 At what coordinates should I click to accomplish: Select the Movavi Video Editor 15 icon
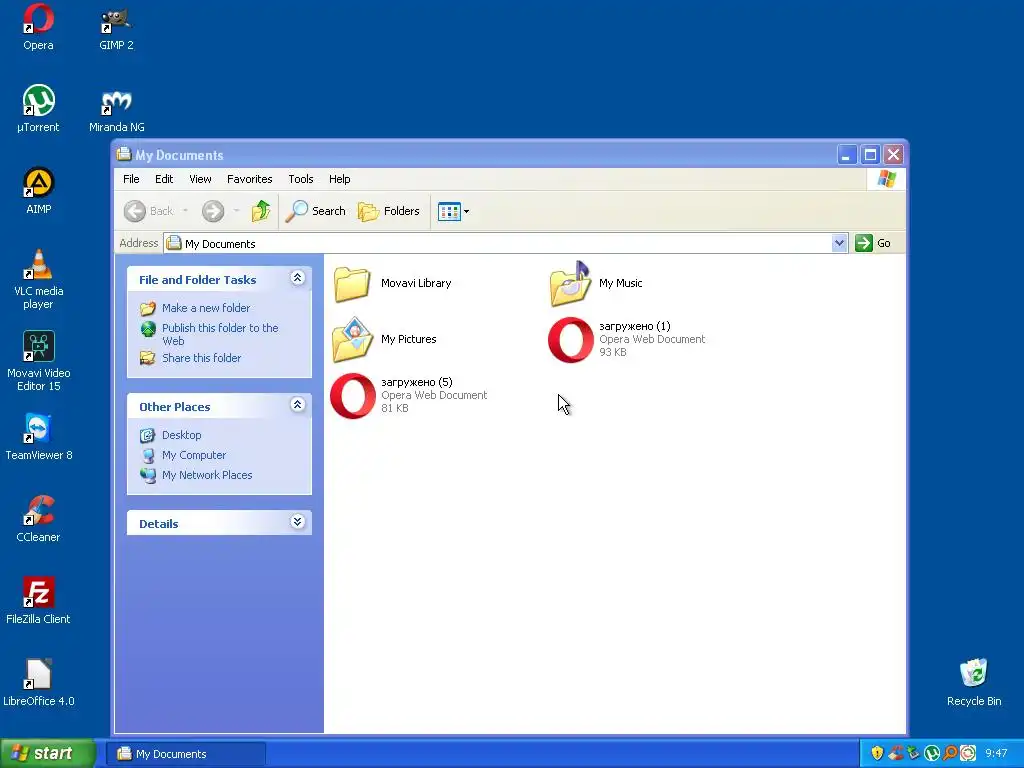pos(38,361)
